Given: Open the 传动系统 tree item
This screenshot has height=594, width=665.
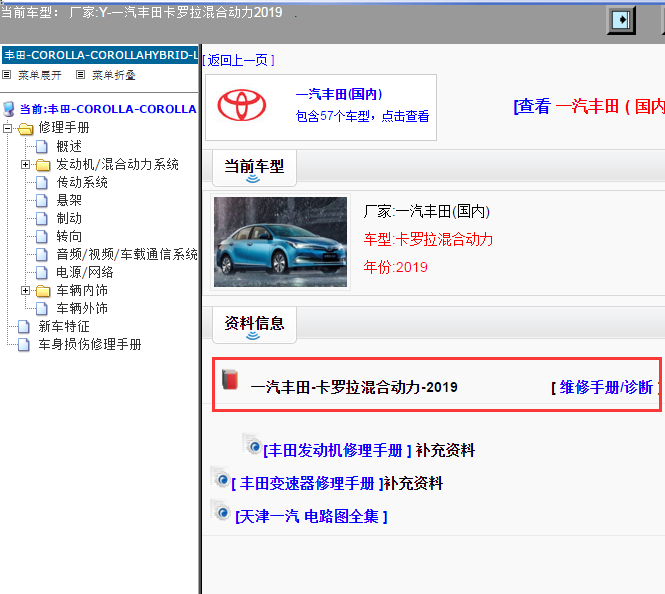Looking at the screenshot, I should [x=82, y=183].
